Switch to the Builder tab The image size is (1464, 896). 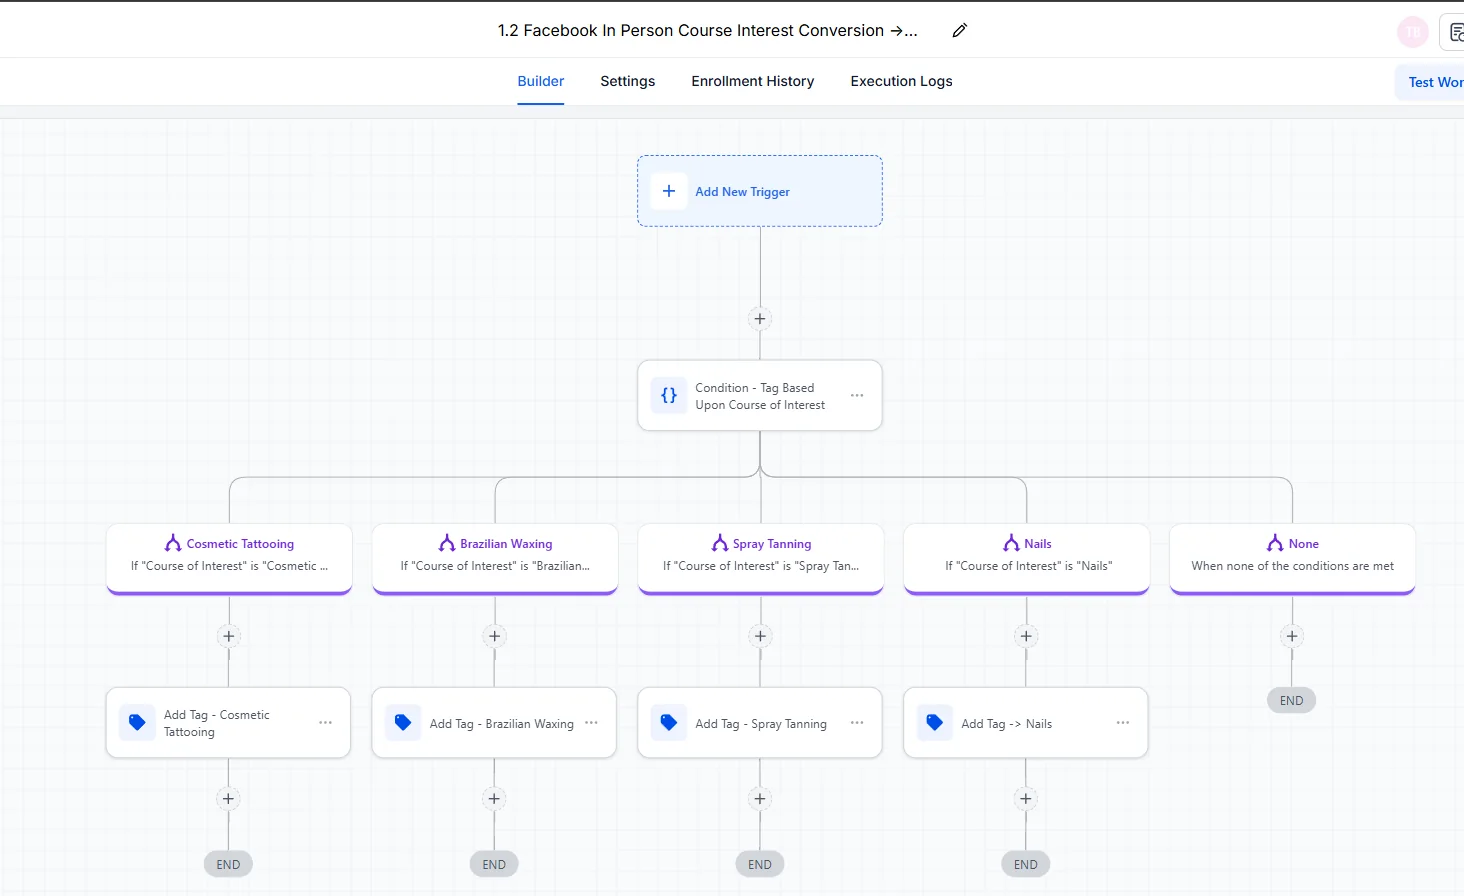coord(541,81)
